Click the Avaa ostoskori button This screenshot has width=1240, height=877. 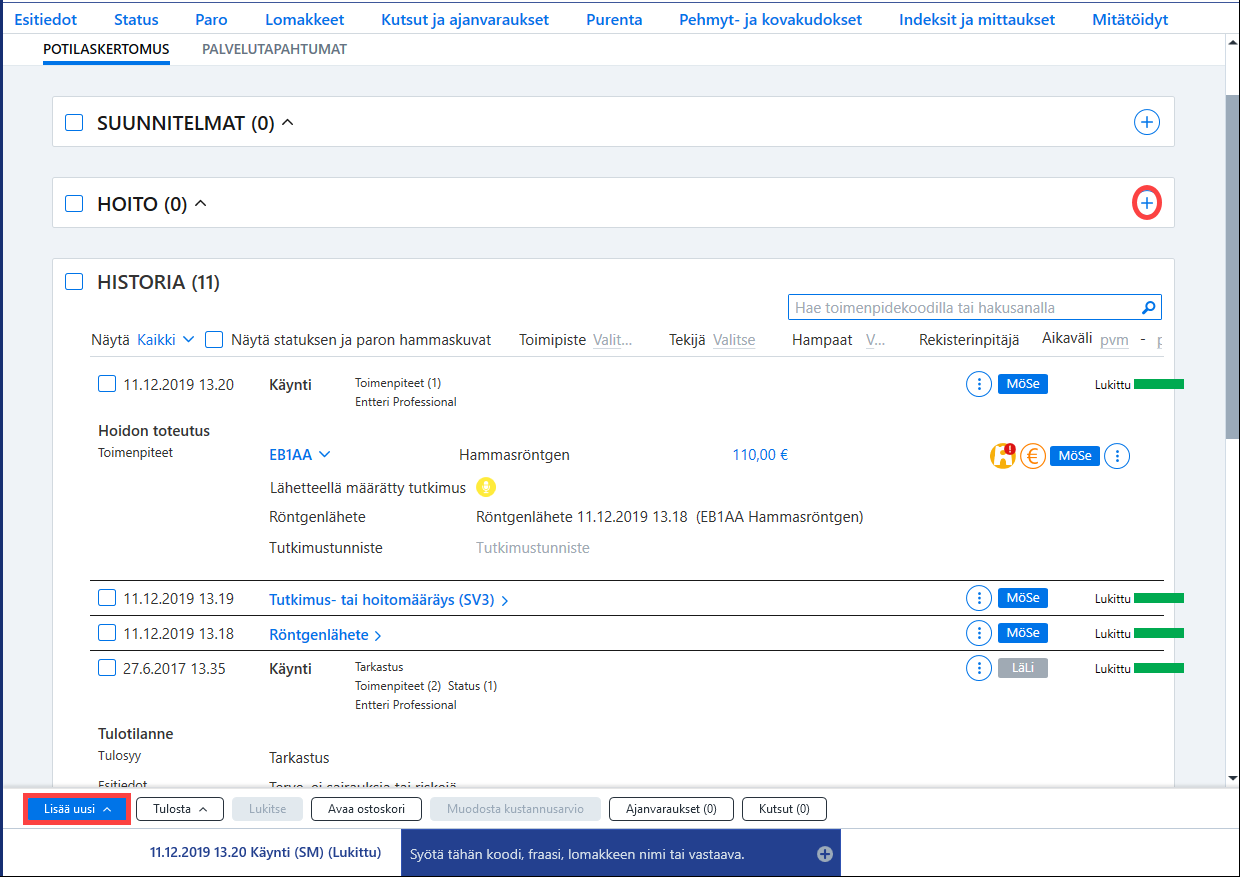point(366,809)
